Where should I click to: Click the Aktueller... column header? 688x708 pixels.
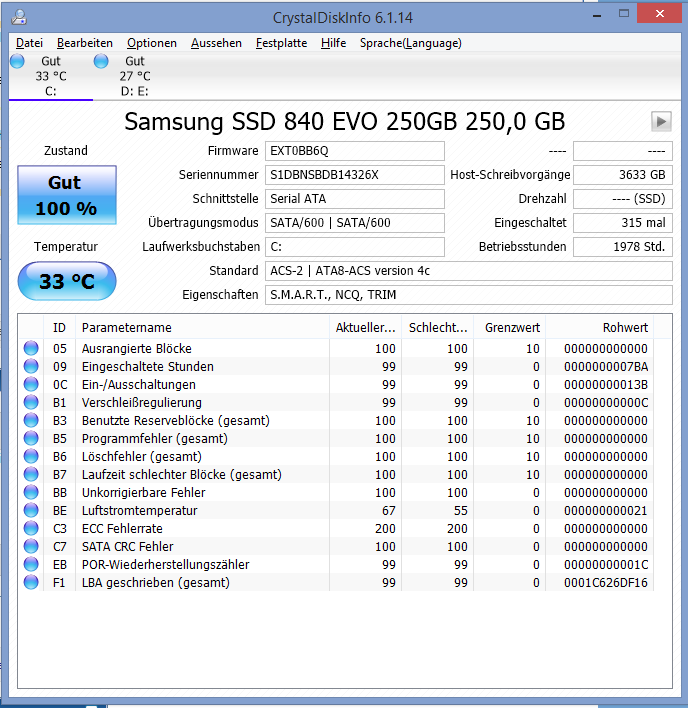tap(365, 327)
